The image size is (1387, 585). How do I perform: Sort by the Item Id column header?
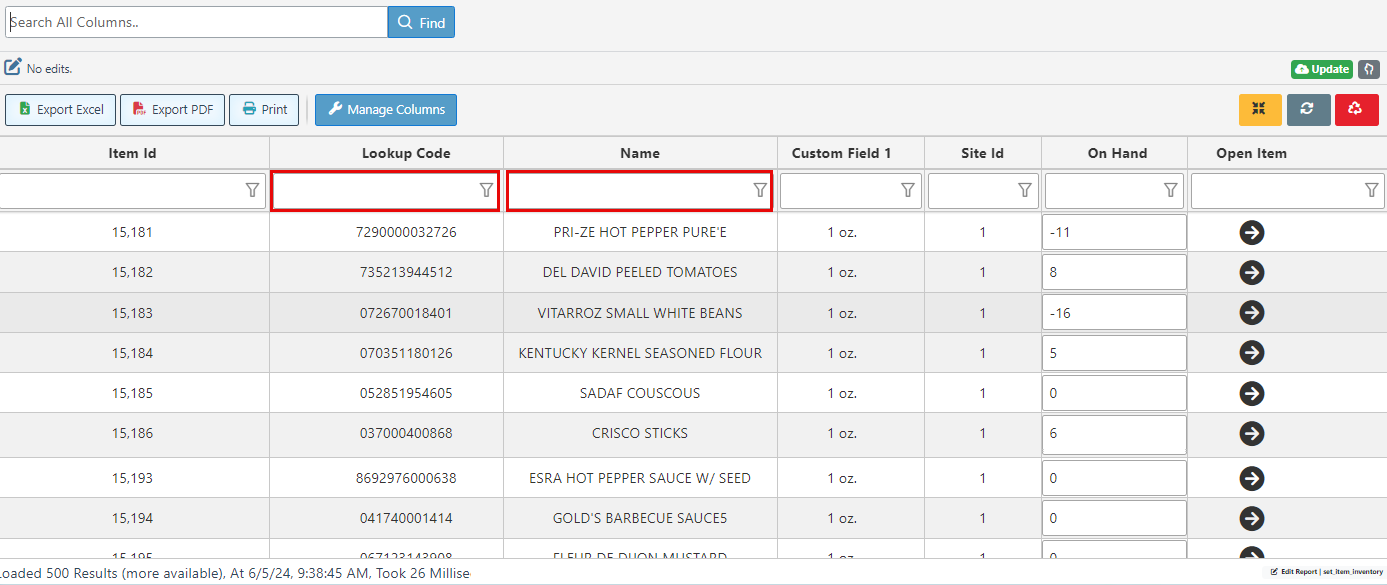132,153
